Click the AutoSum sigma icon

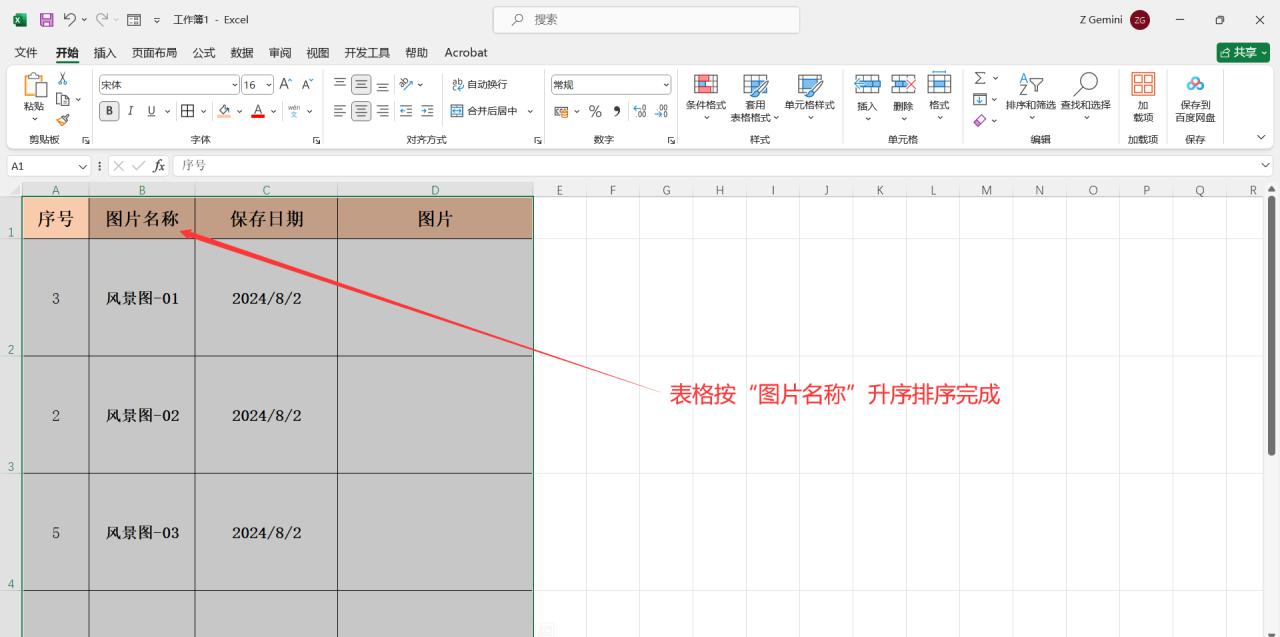click(x=980, y=78)
